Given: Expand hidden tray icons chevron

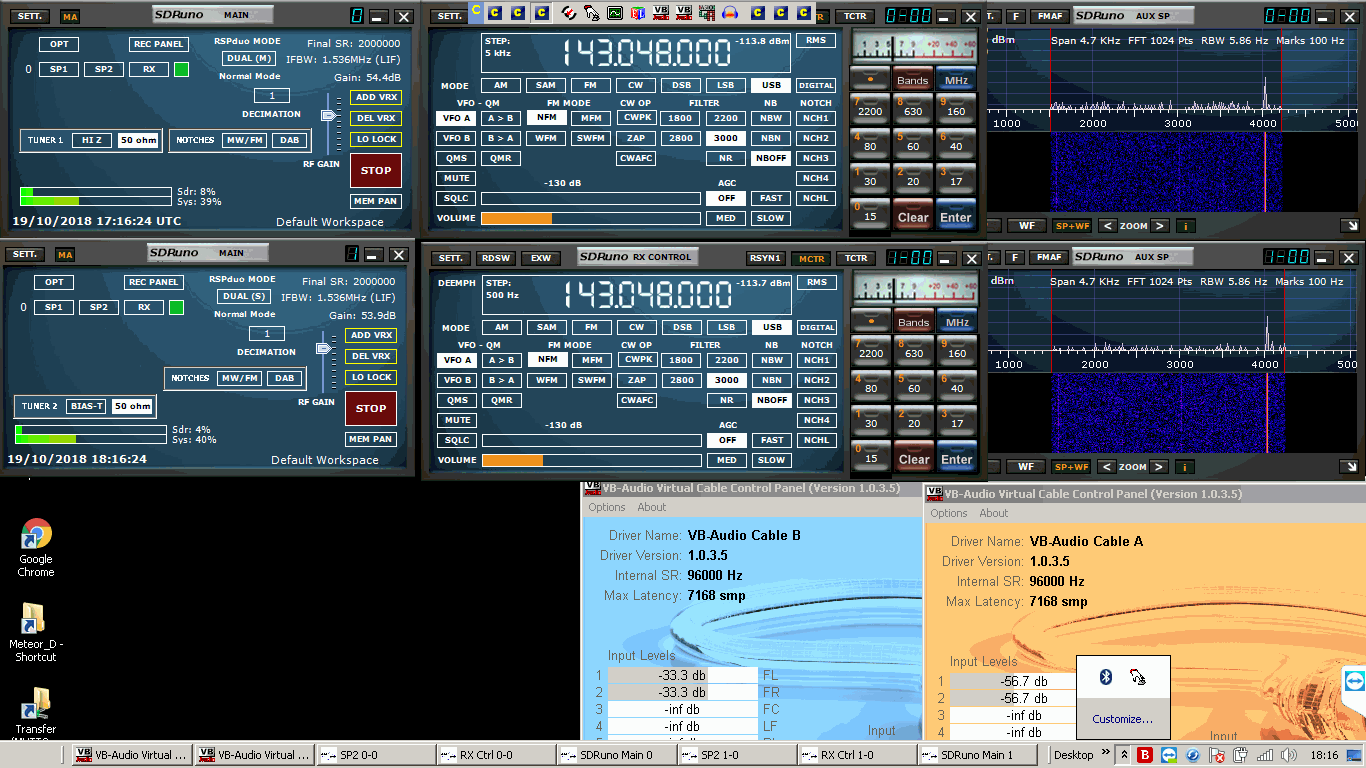Looking at the screenshot, I should [1124, 755].
